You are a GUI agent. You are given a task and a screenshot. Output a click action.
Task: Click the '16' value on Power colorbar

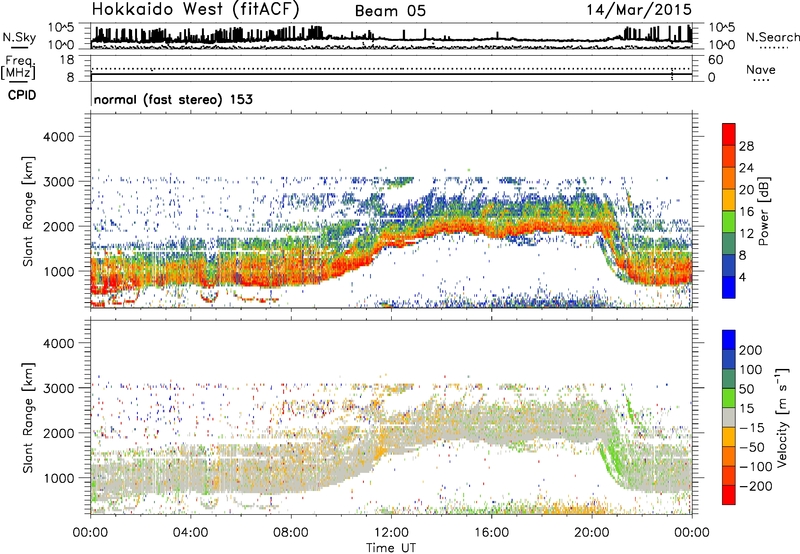pyautogui.click(x=746, y=212)
